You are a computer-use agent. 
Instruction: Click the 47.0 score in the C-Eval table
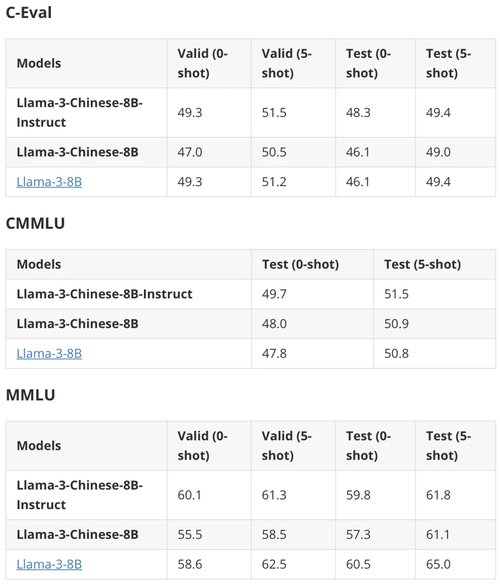[190, 152]
